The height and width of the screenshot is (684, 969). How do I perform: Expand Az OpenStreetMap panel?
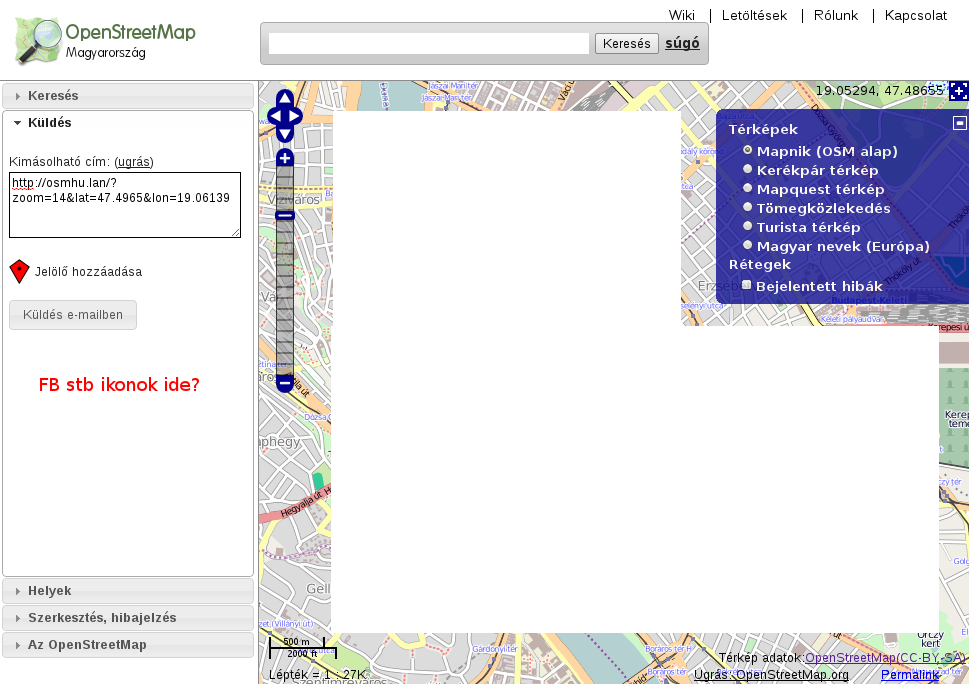click(128, 645)
